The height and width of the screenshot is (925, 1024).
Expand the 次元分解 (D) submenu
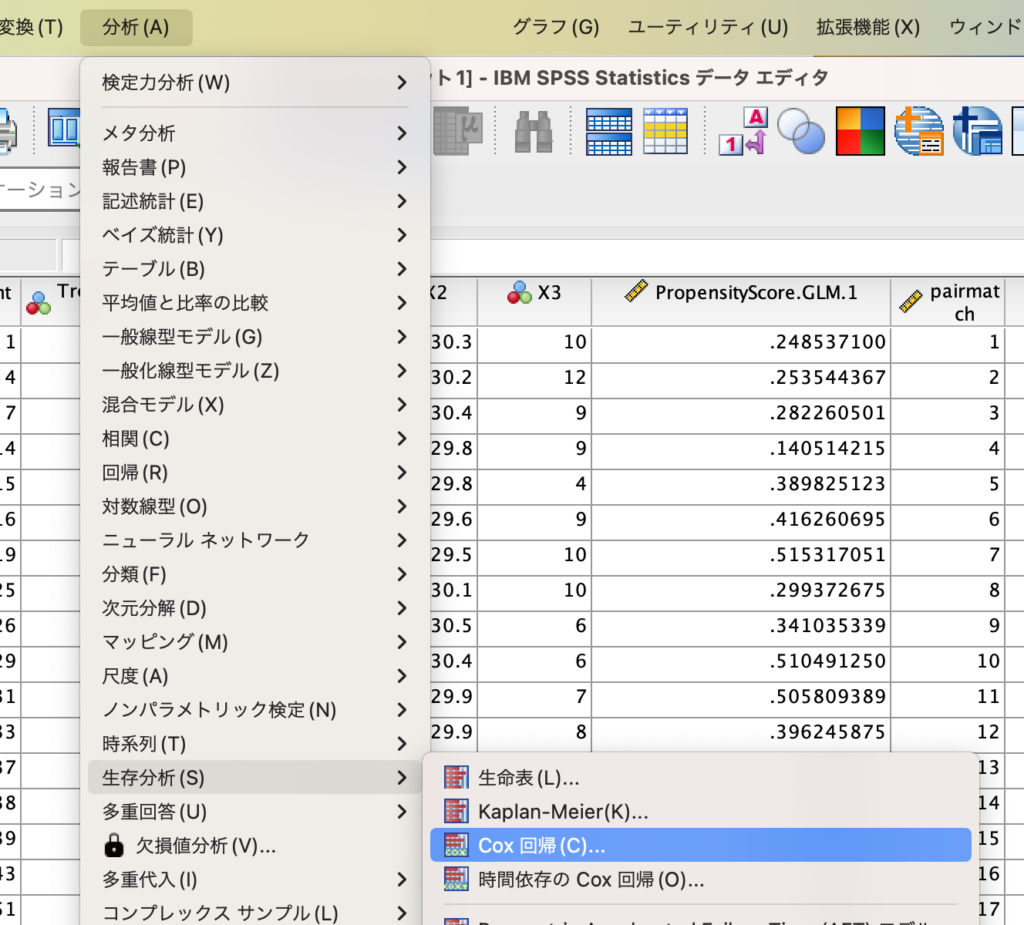click(x=255, y=608)
